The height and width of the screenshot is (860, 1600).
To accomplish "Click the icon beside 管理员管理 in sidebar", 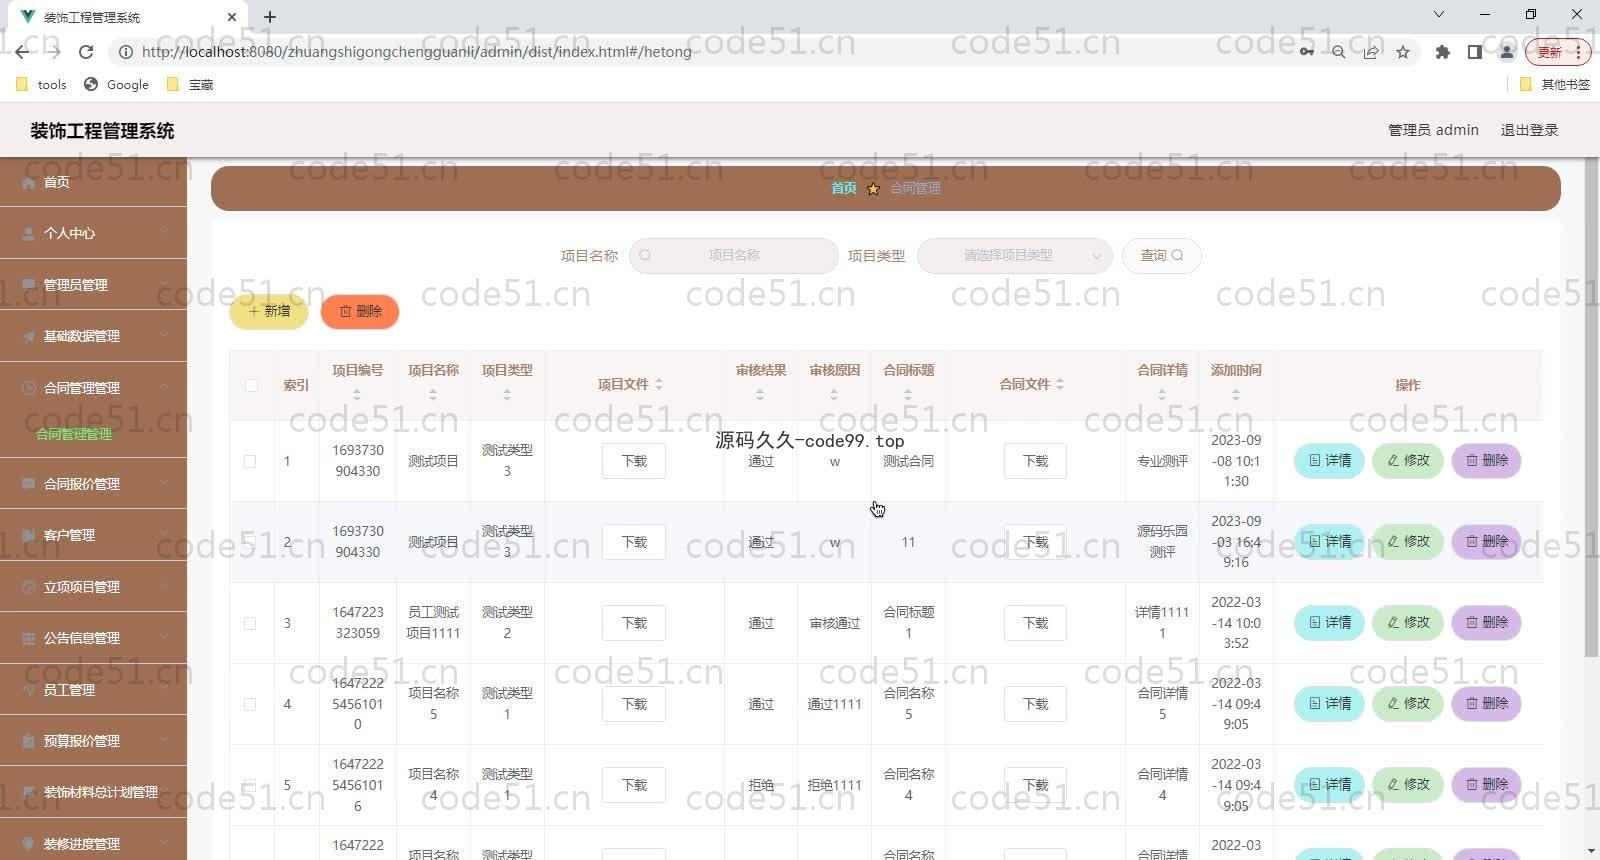I will [28, 286].
